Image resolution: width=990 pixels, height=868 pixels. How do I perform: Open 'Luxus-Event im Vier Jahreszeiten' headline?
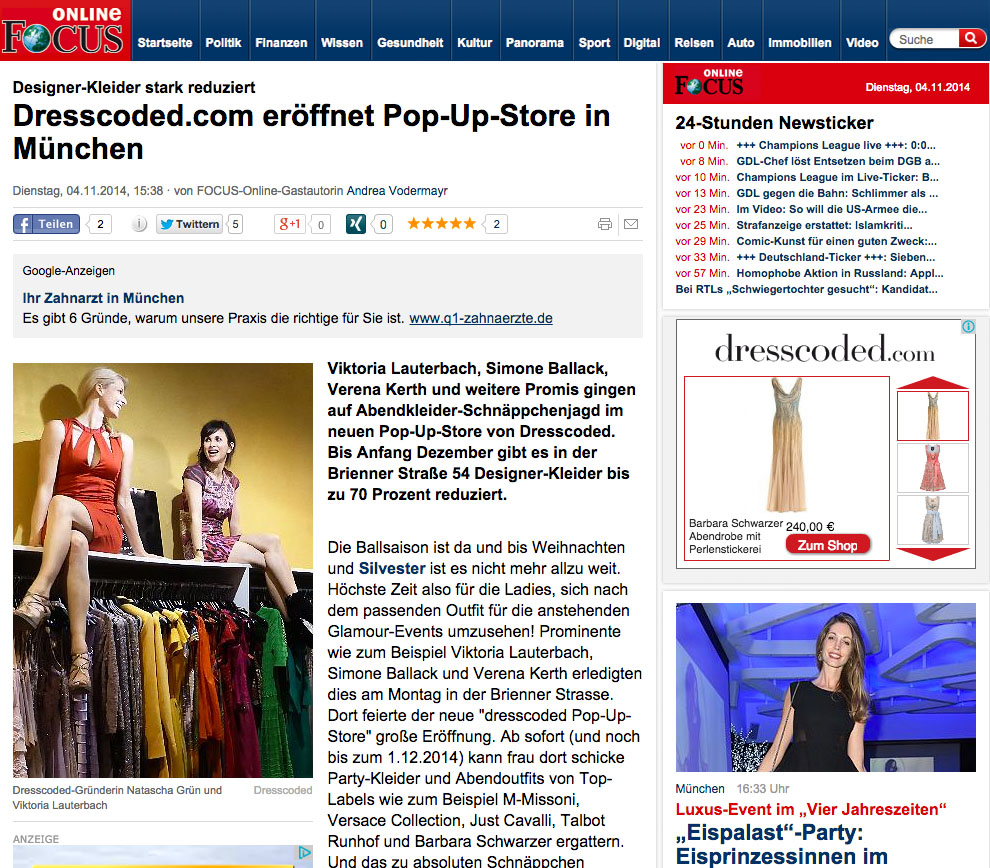(x=811, y=809)
